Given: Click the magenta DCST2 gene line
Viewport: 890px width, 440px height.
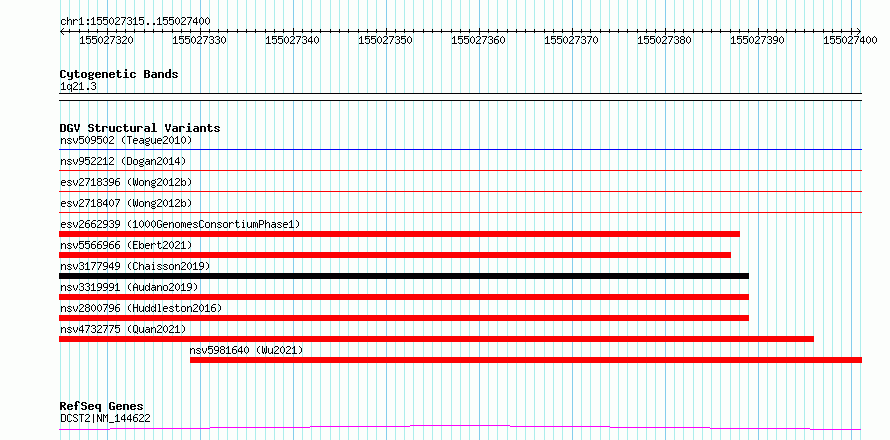Looking at the screenshot, I should click(x=461, y=427).
